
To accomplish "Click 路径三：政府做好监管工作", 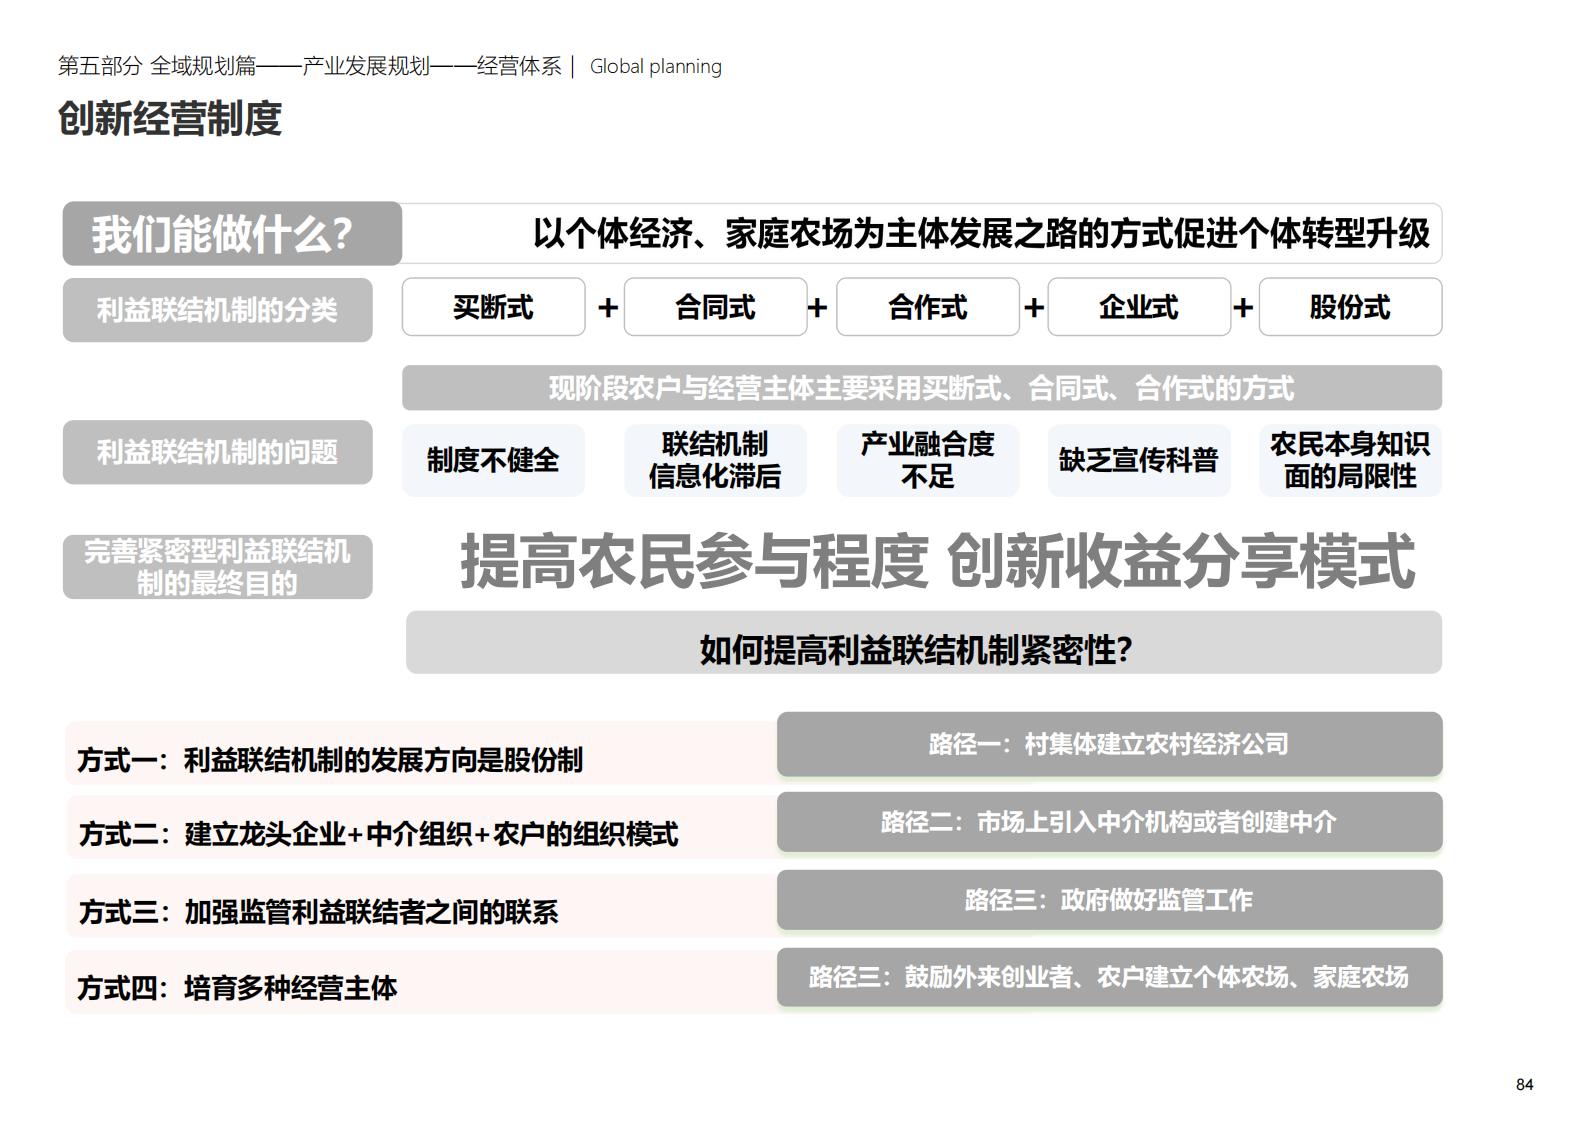I will coord(1109,900).
